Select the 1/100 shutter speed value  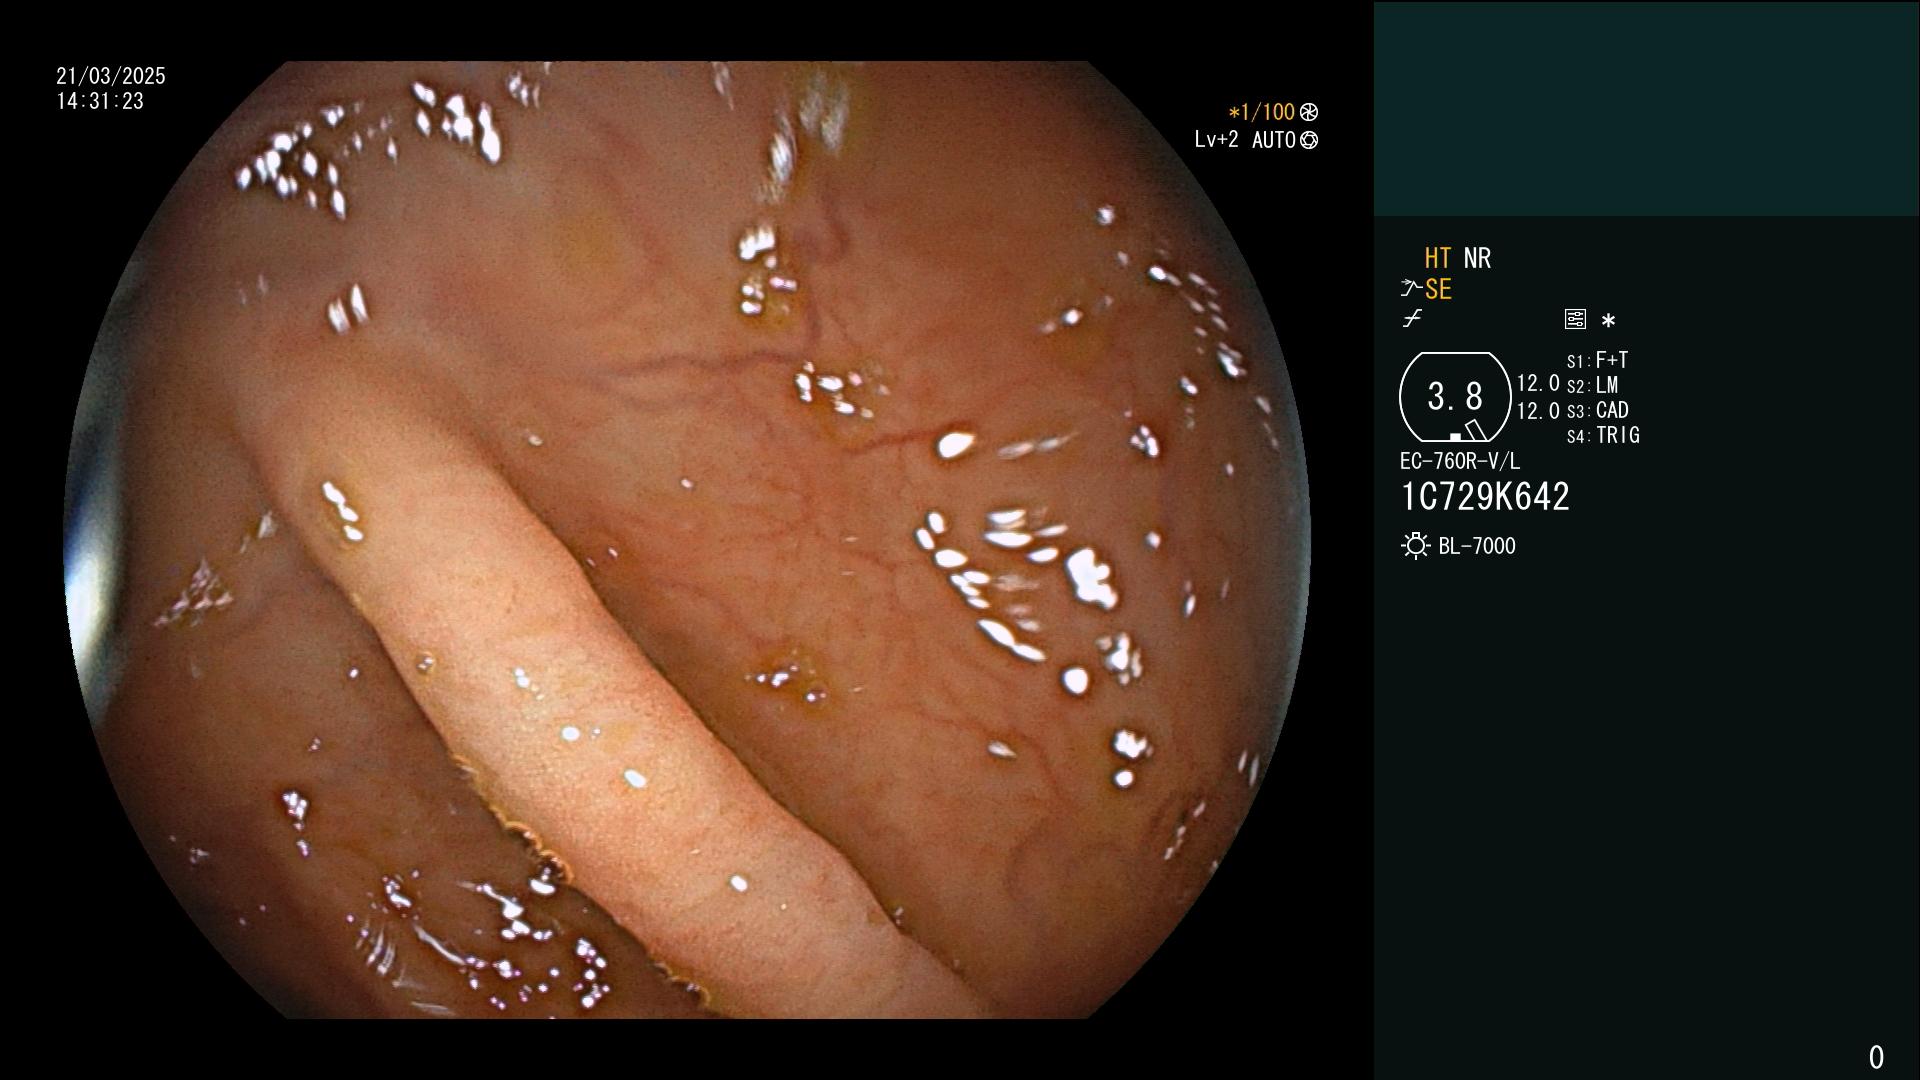click(1261, 112)
